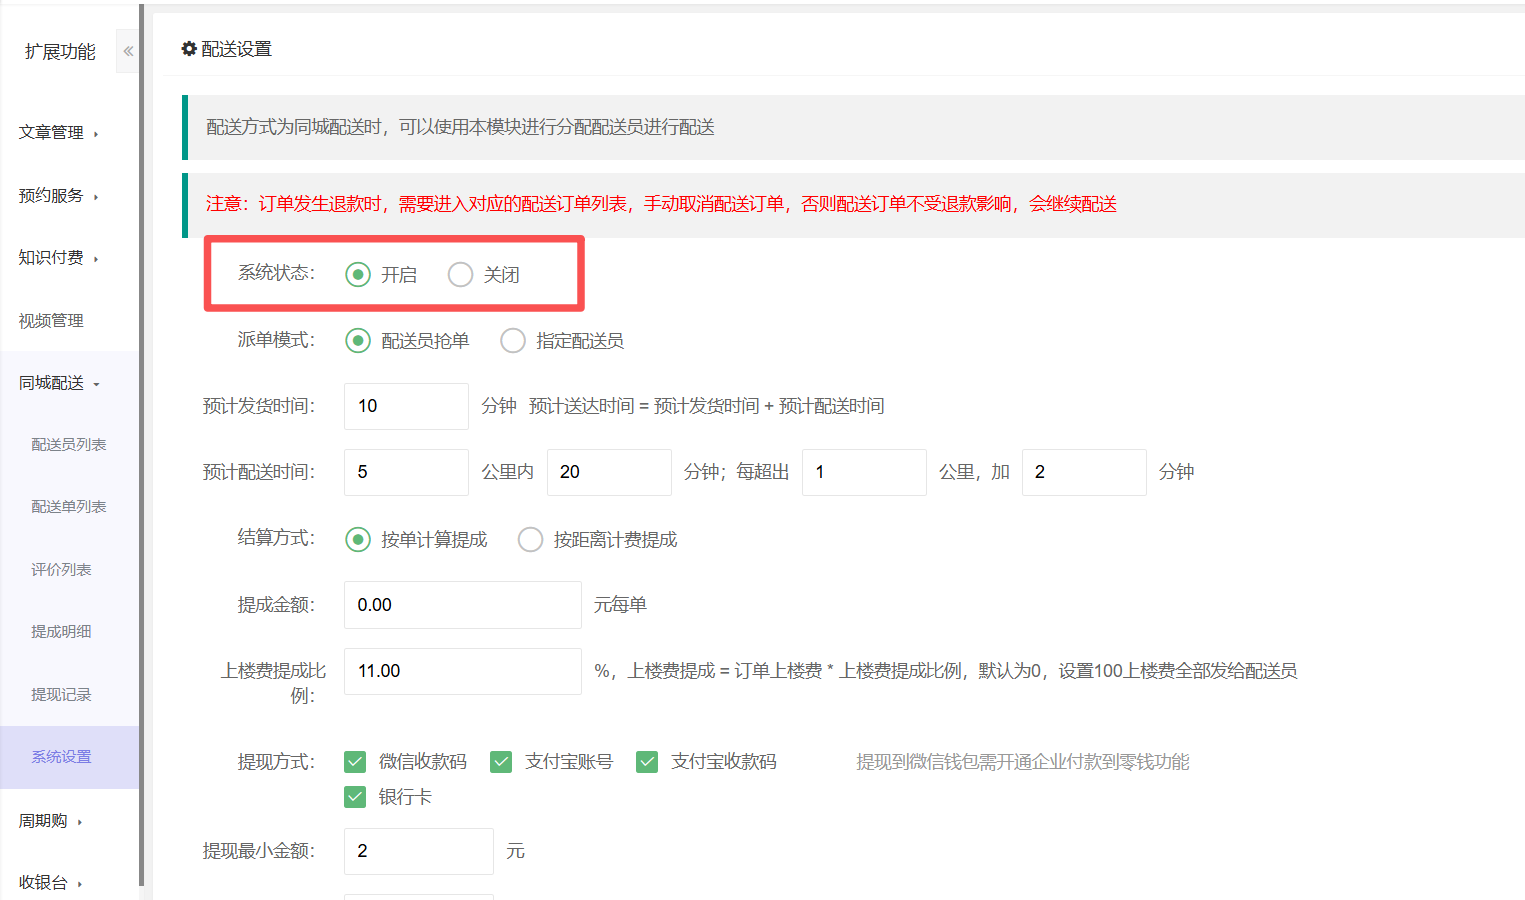The height and width of the screenshot is (900, 1525).
Task: Open the 提成明细 page link
Action: tap(61, 632)
